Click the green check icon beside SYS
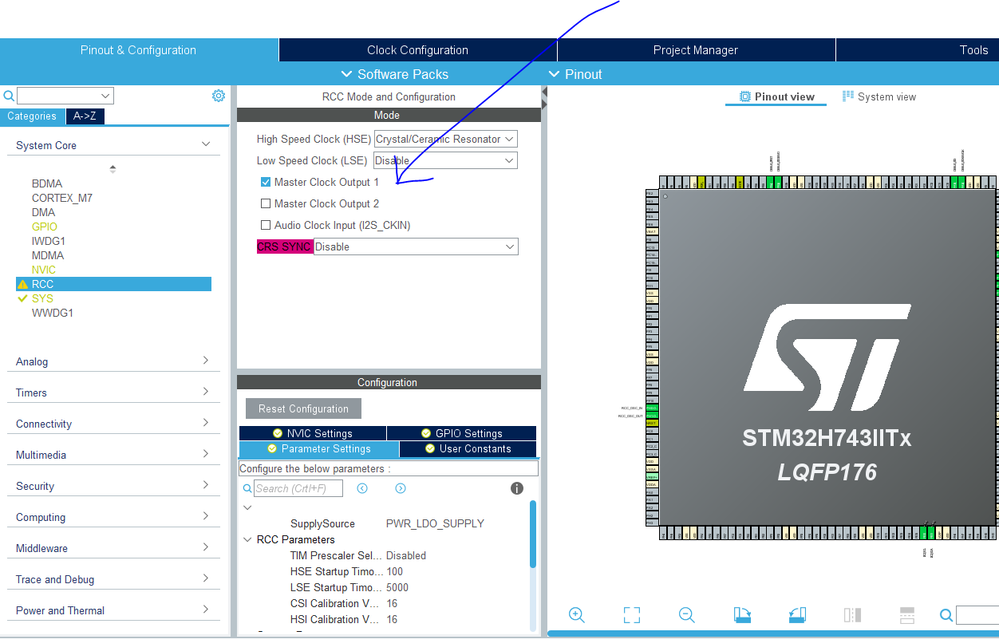 coord(23,298)
